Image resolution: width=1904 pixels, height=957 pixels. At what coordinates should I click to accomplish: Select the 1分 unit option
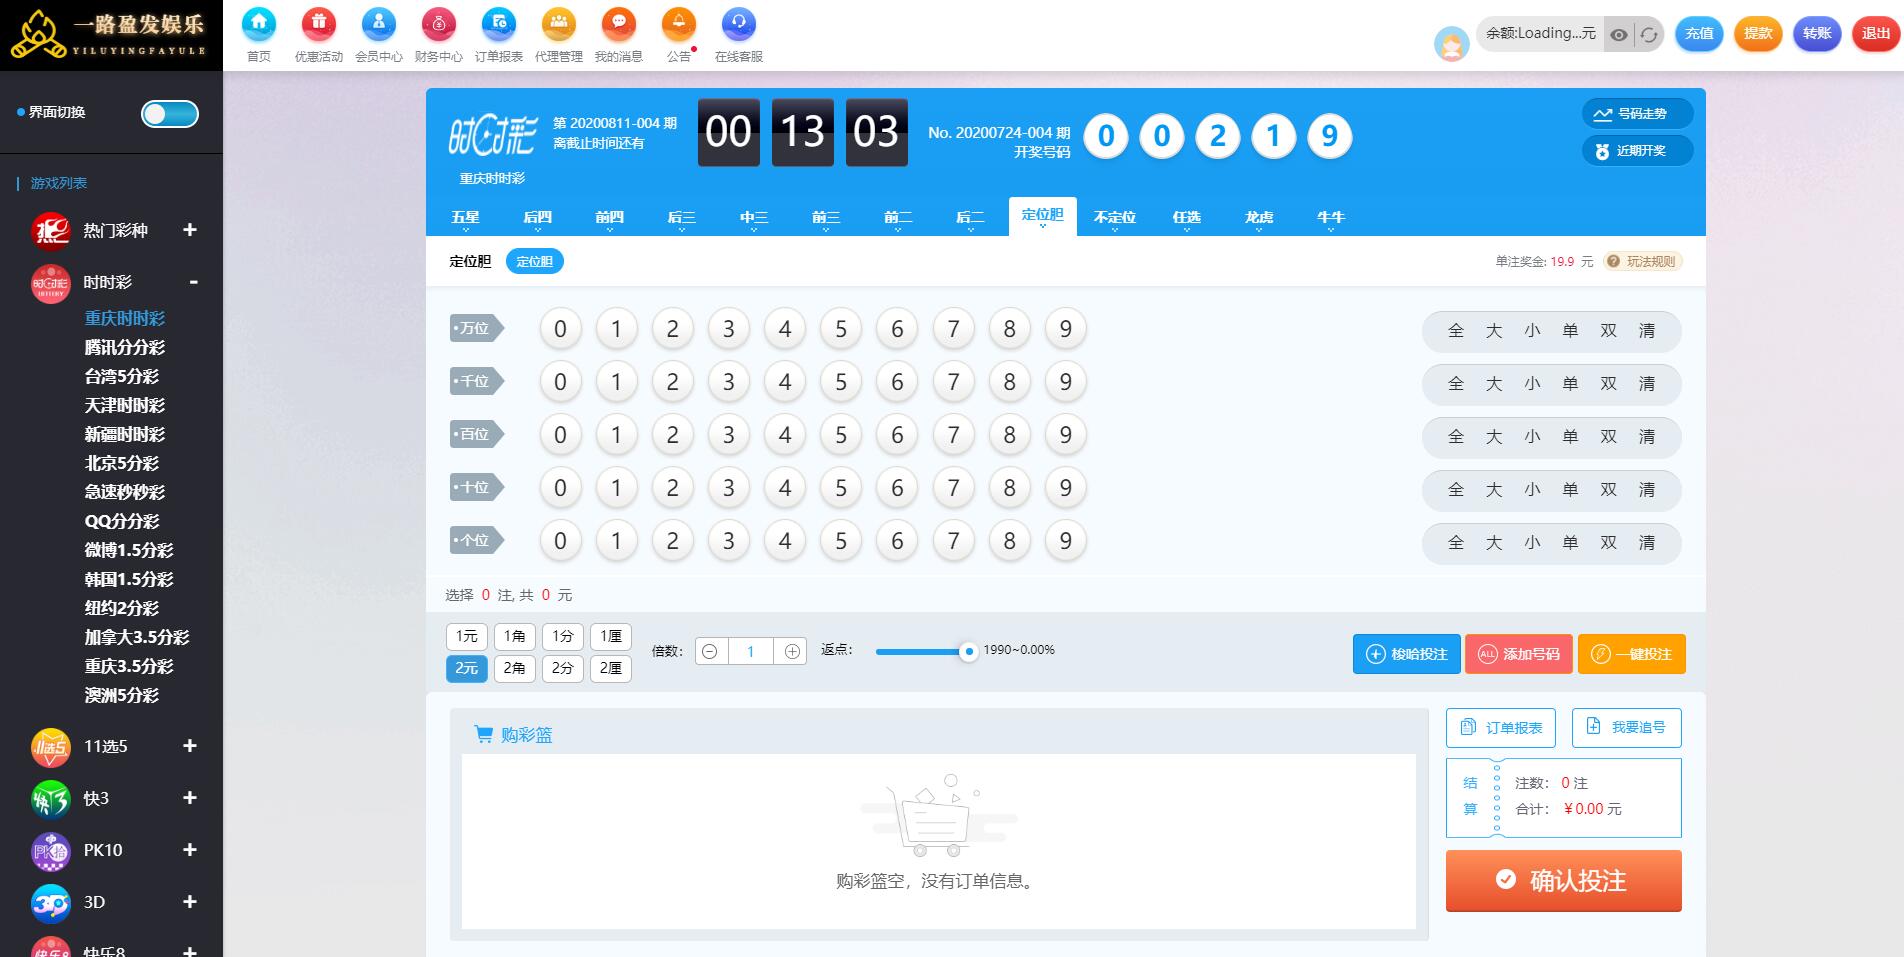[x=563, y=636]
